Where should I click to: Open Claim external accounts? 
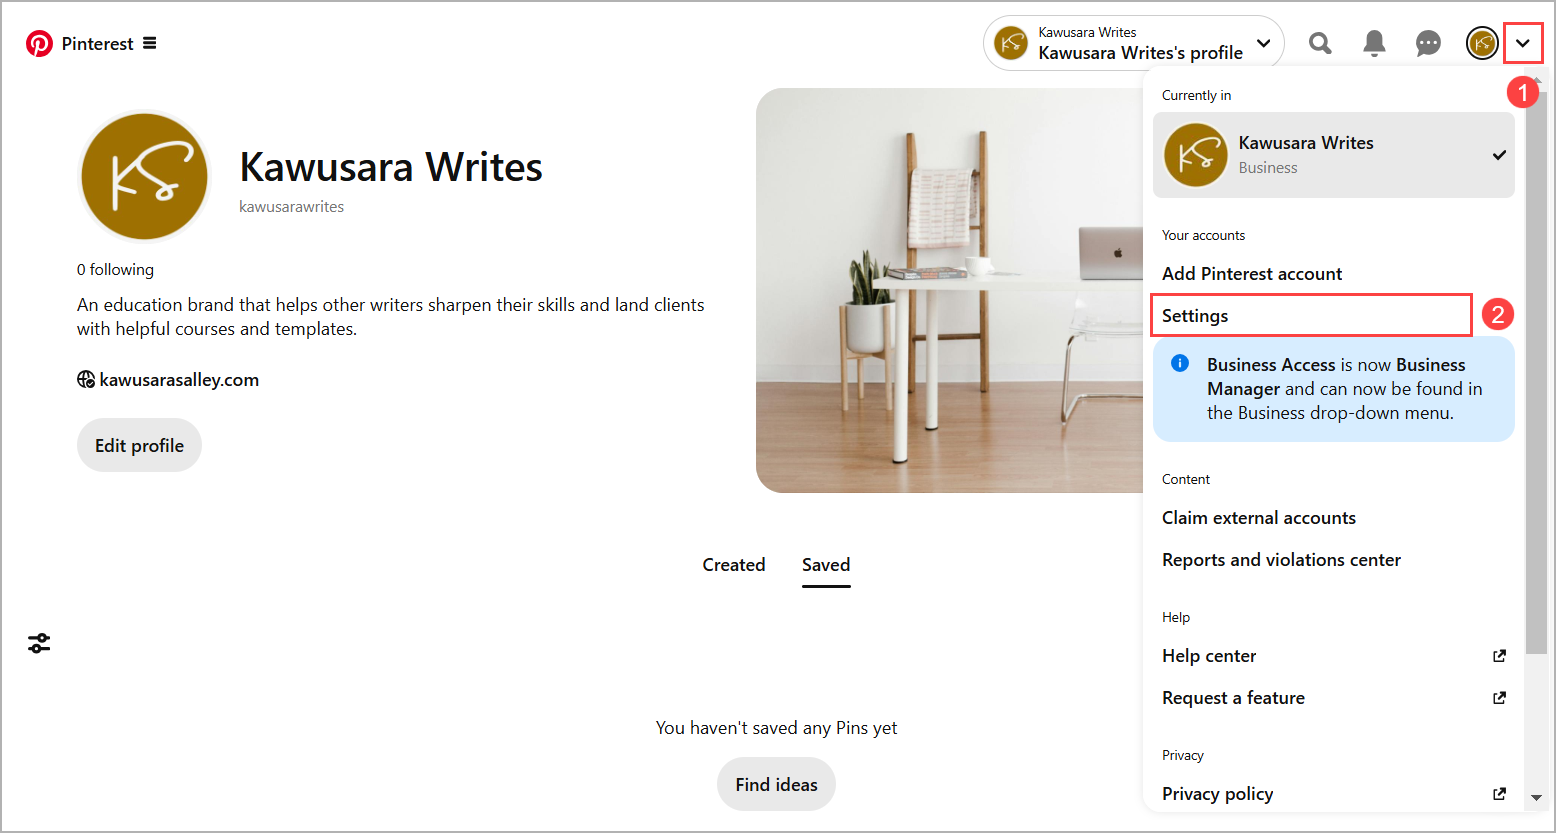[x=1259, y=518]
